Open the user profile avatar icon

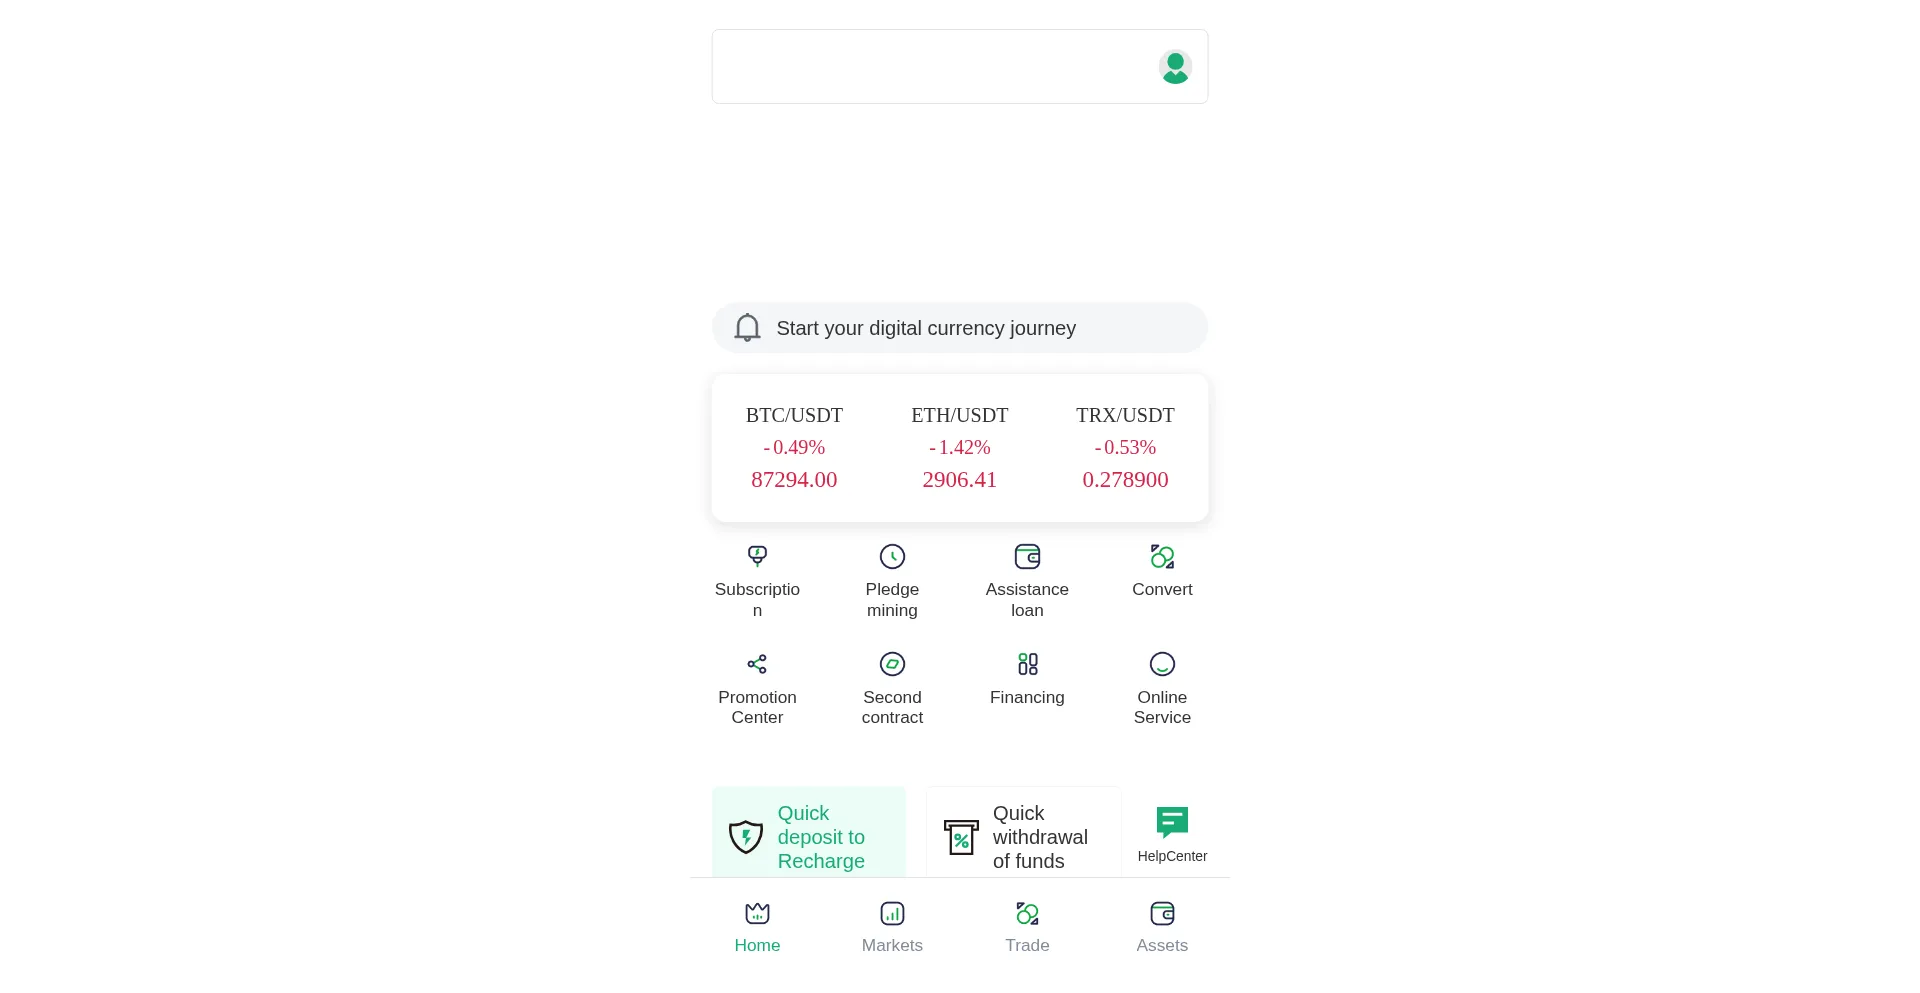tap(1174, 67)
